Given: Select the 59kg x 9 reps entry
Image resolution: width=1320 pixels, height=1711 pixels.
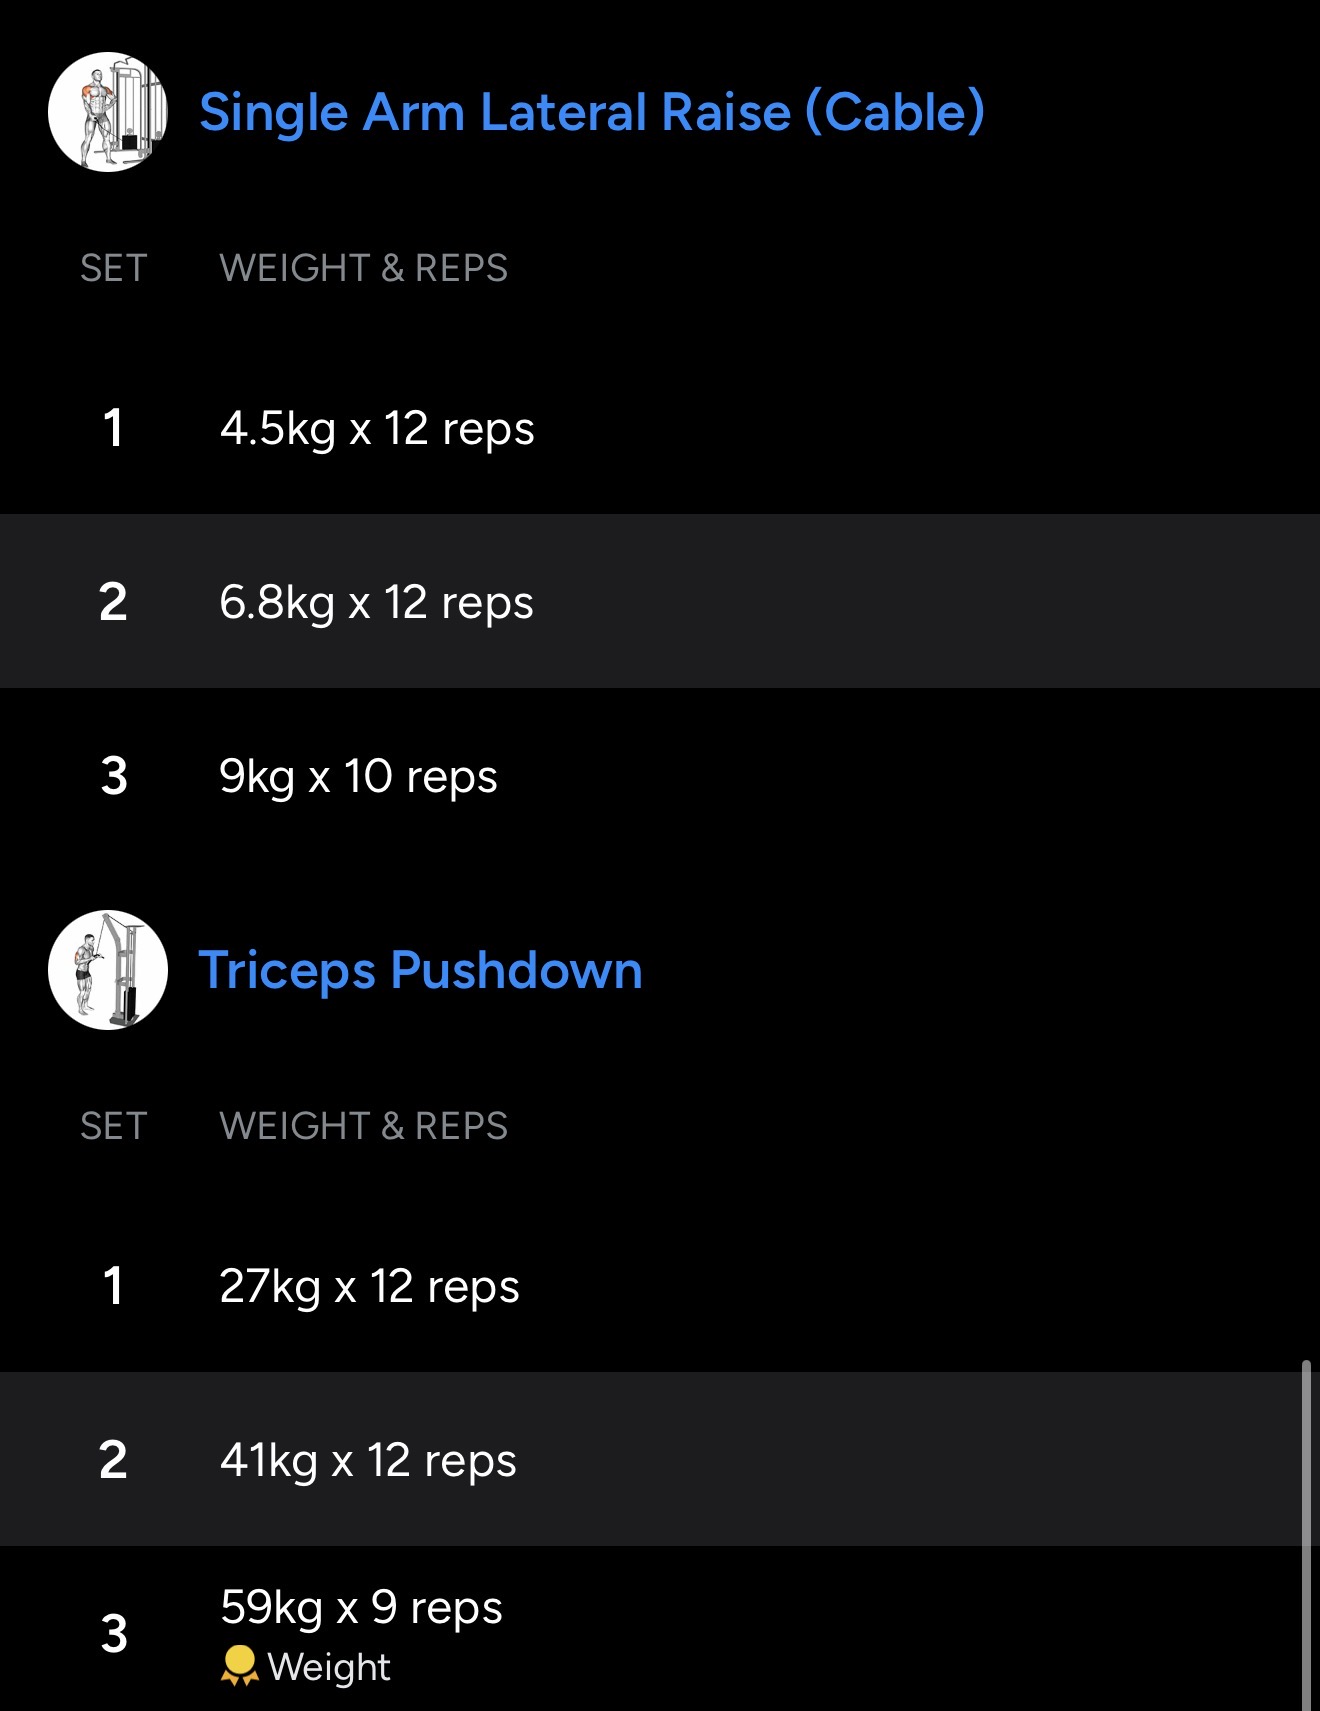Looking at the screenshot, I should (x=361, y=1608).
